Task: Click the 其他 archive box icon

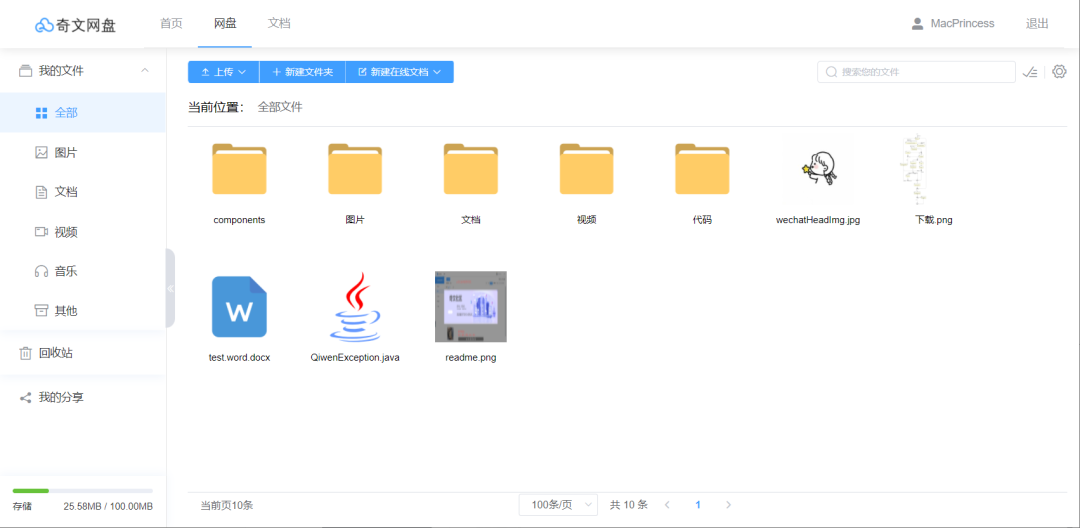Action: [x=41, y=310]
